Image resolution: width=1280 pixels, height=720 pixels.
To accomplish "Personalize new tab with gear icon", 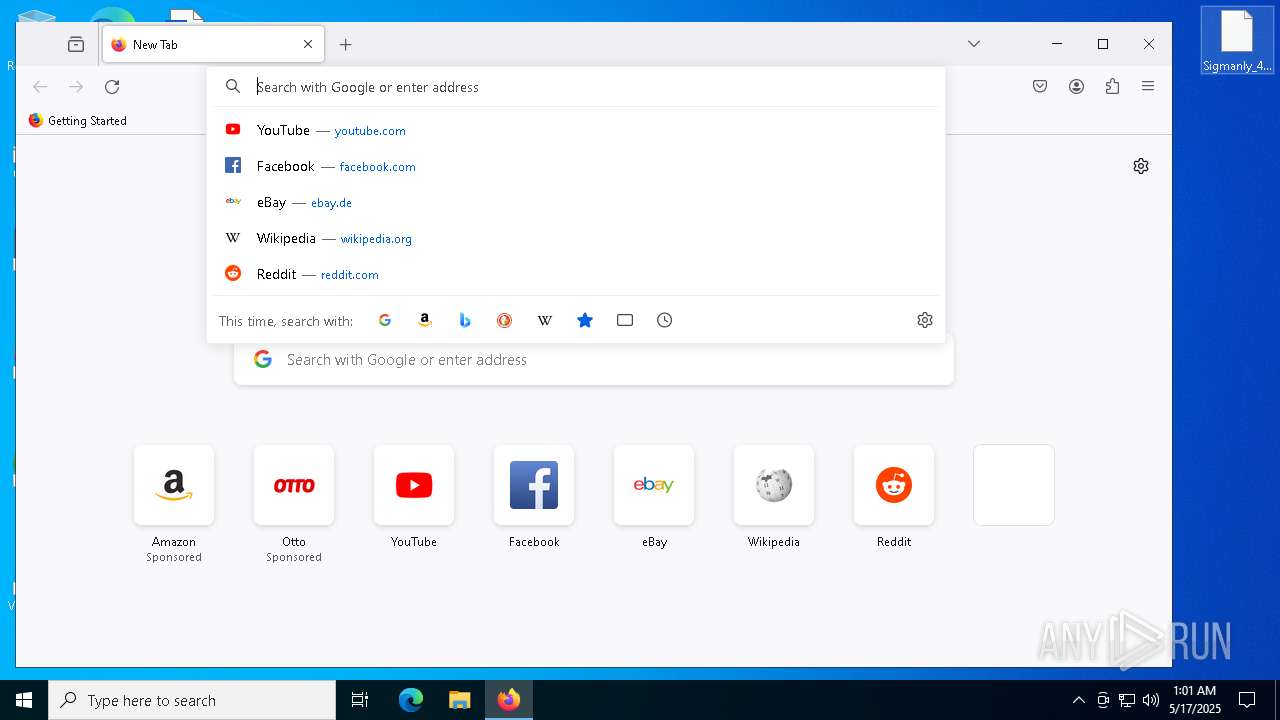I will pos(1141,166).
